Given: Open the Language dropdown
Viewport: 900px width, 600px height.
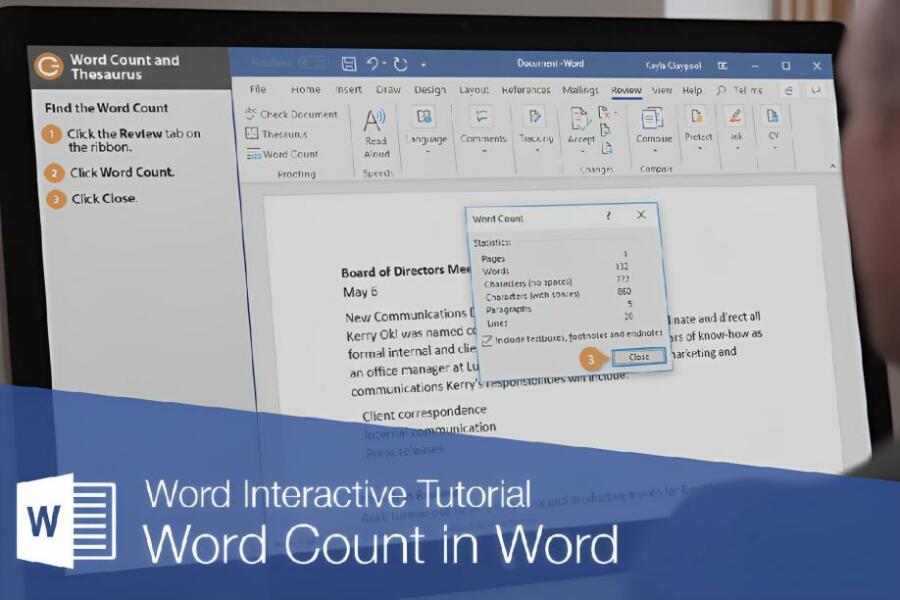Looking at the screenshot, I should 426,131.
